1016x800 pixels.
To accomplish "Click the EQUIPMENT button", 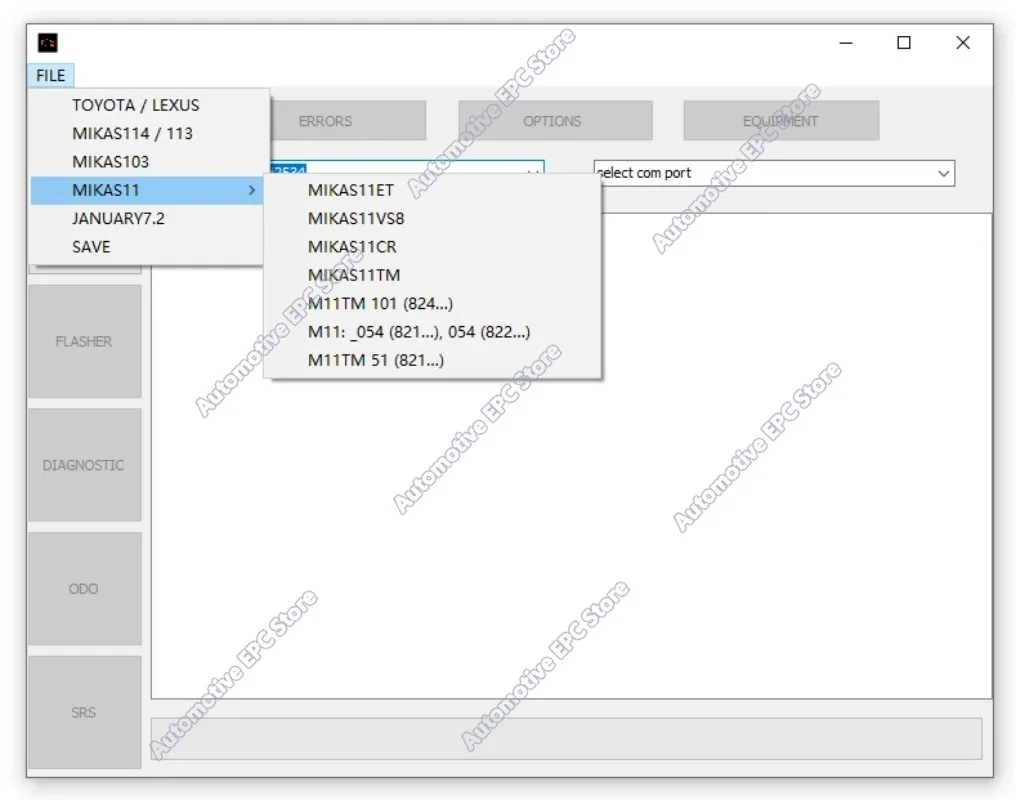I will pyautogui.click(x=781, y=120).
